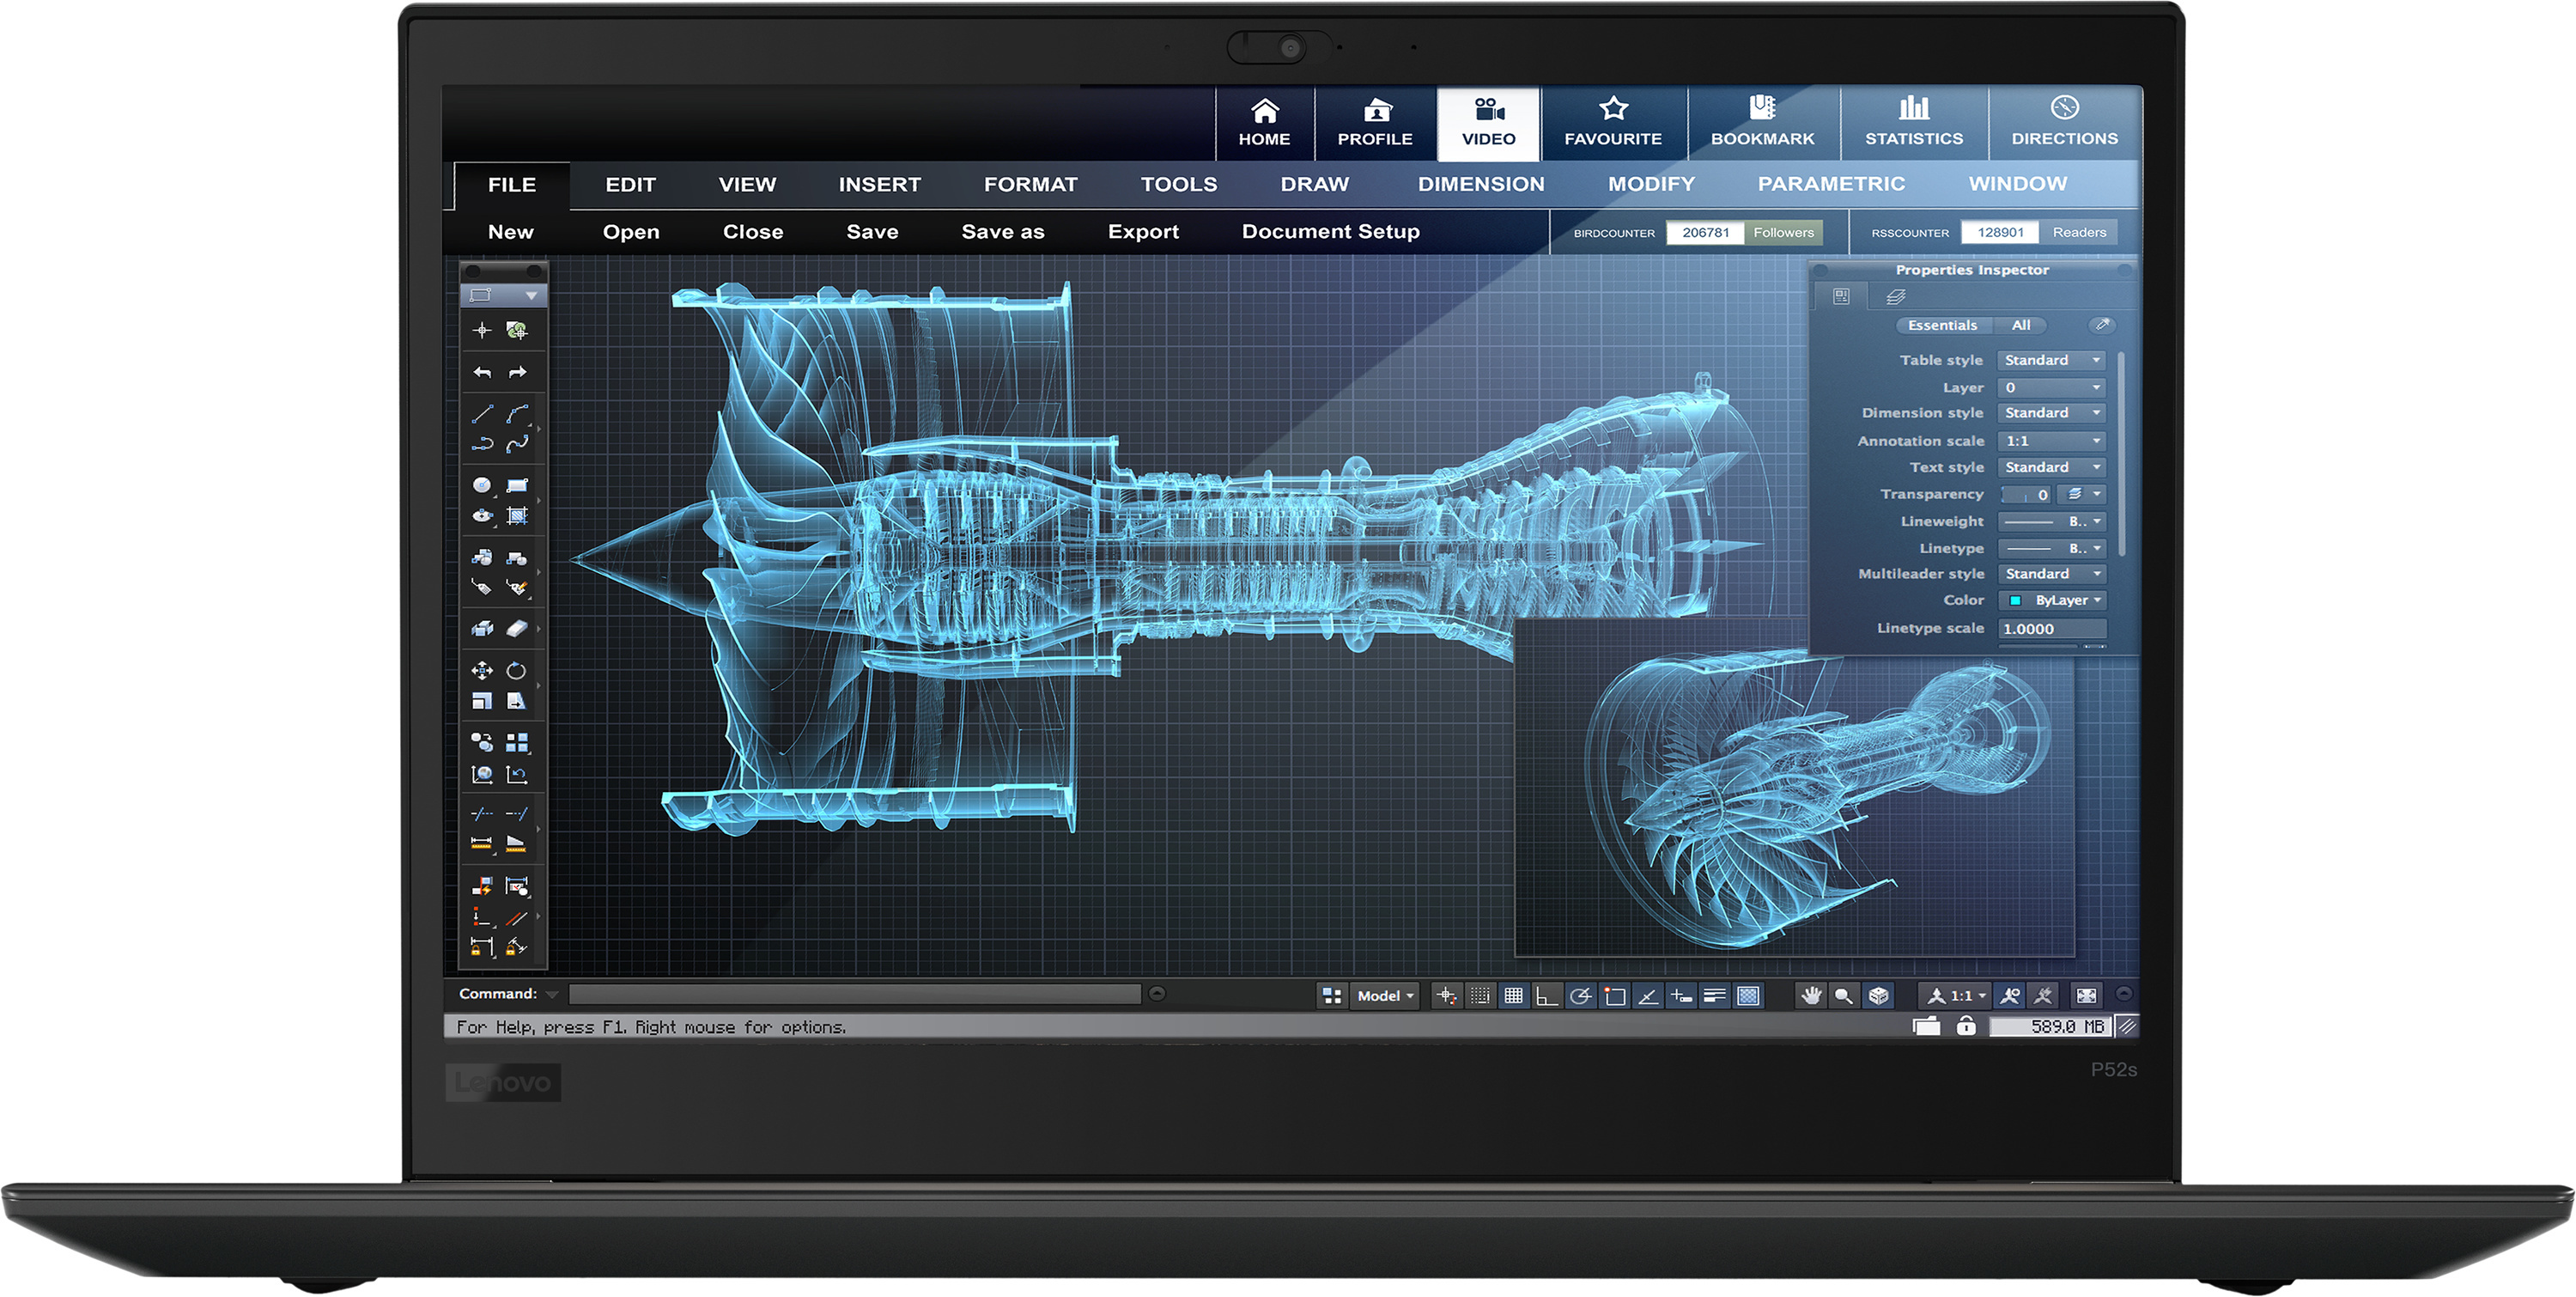Click the Rotate tool icon

[516, 671]
